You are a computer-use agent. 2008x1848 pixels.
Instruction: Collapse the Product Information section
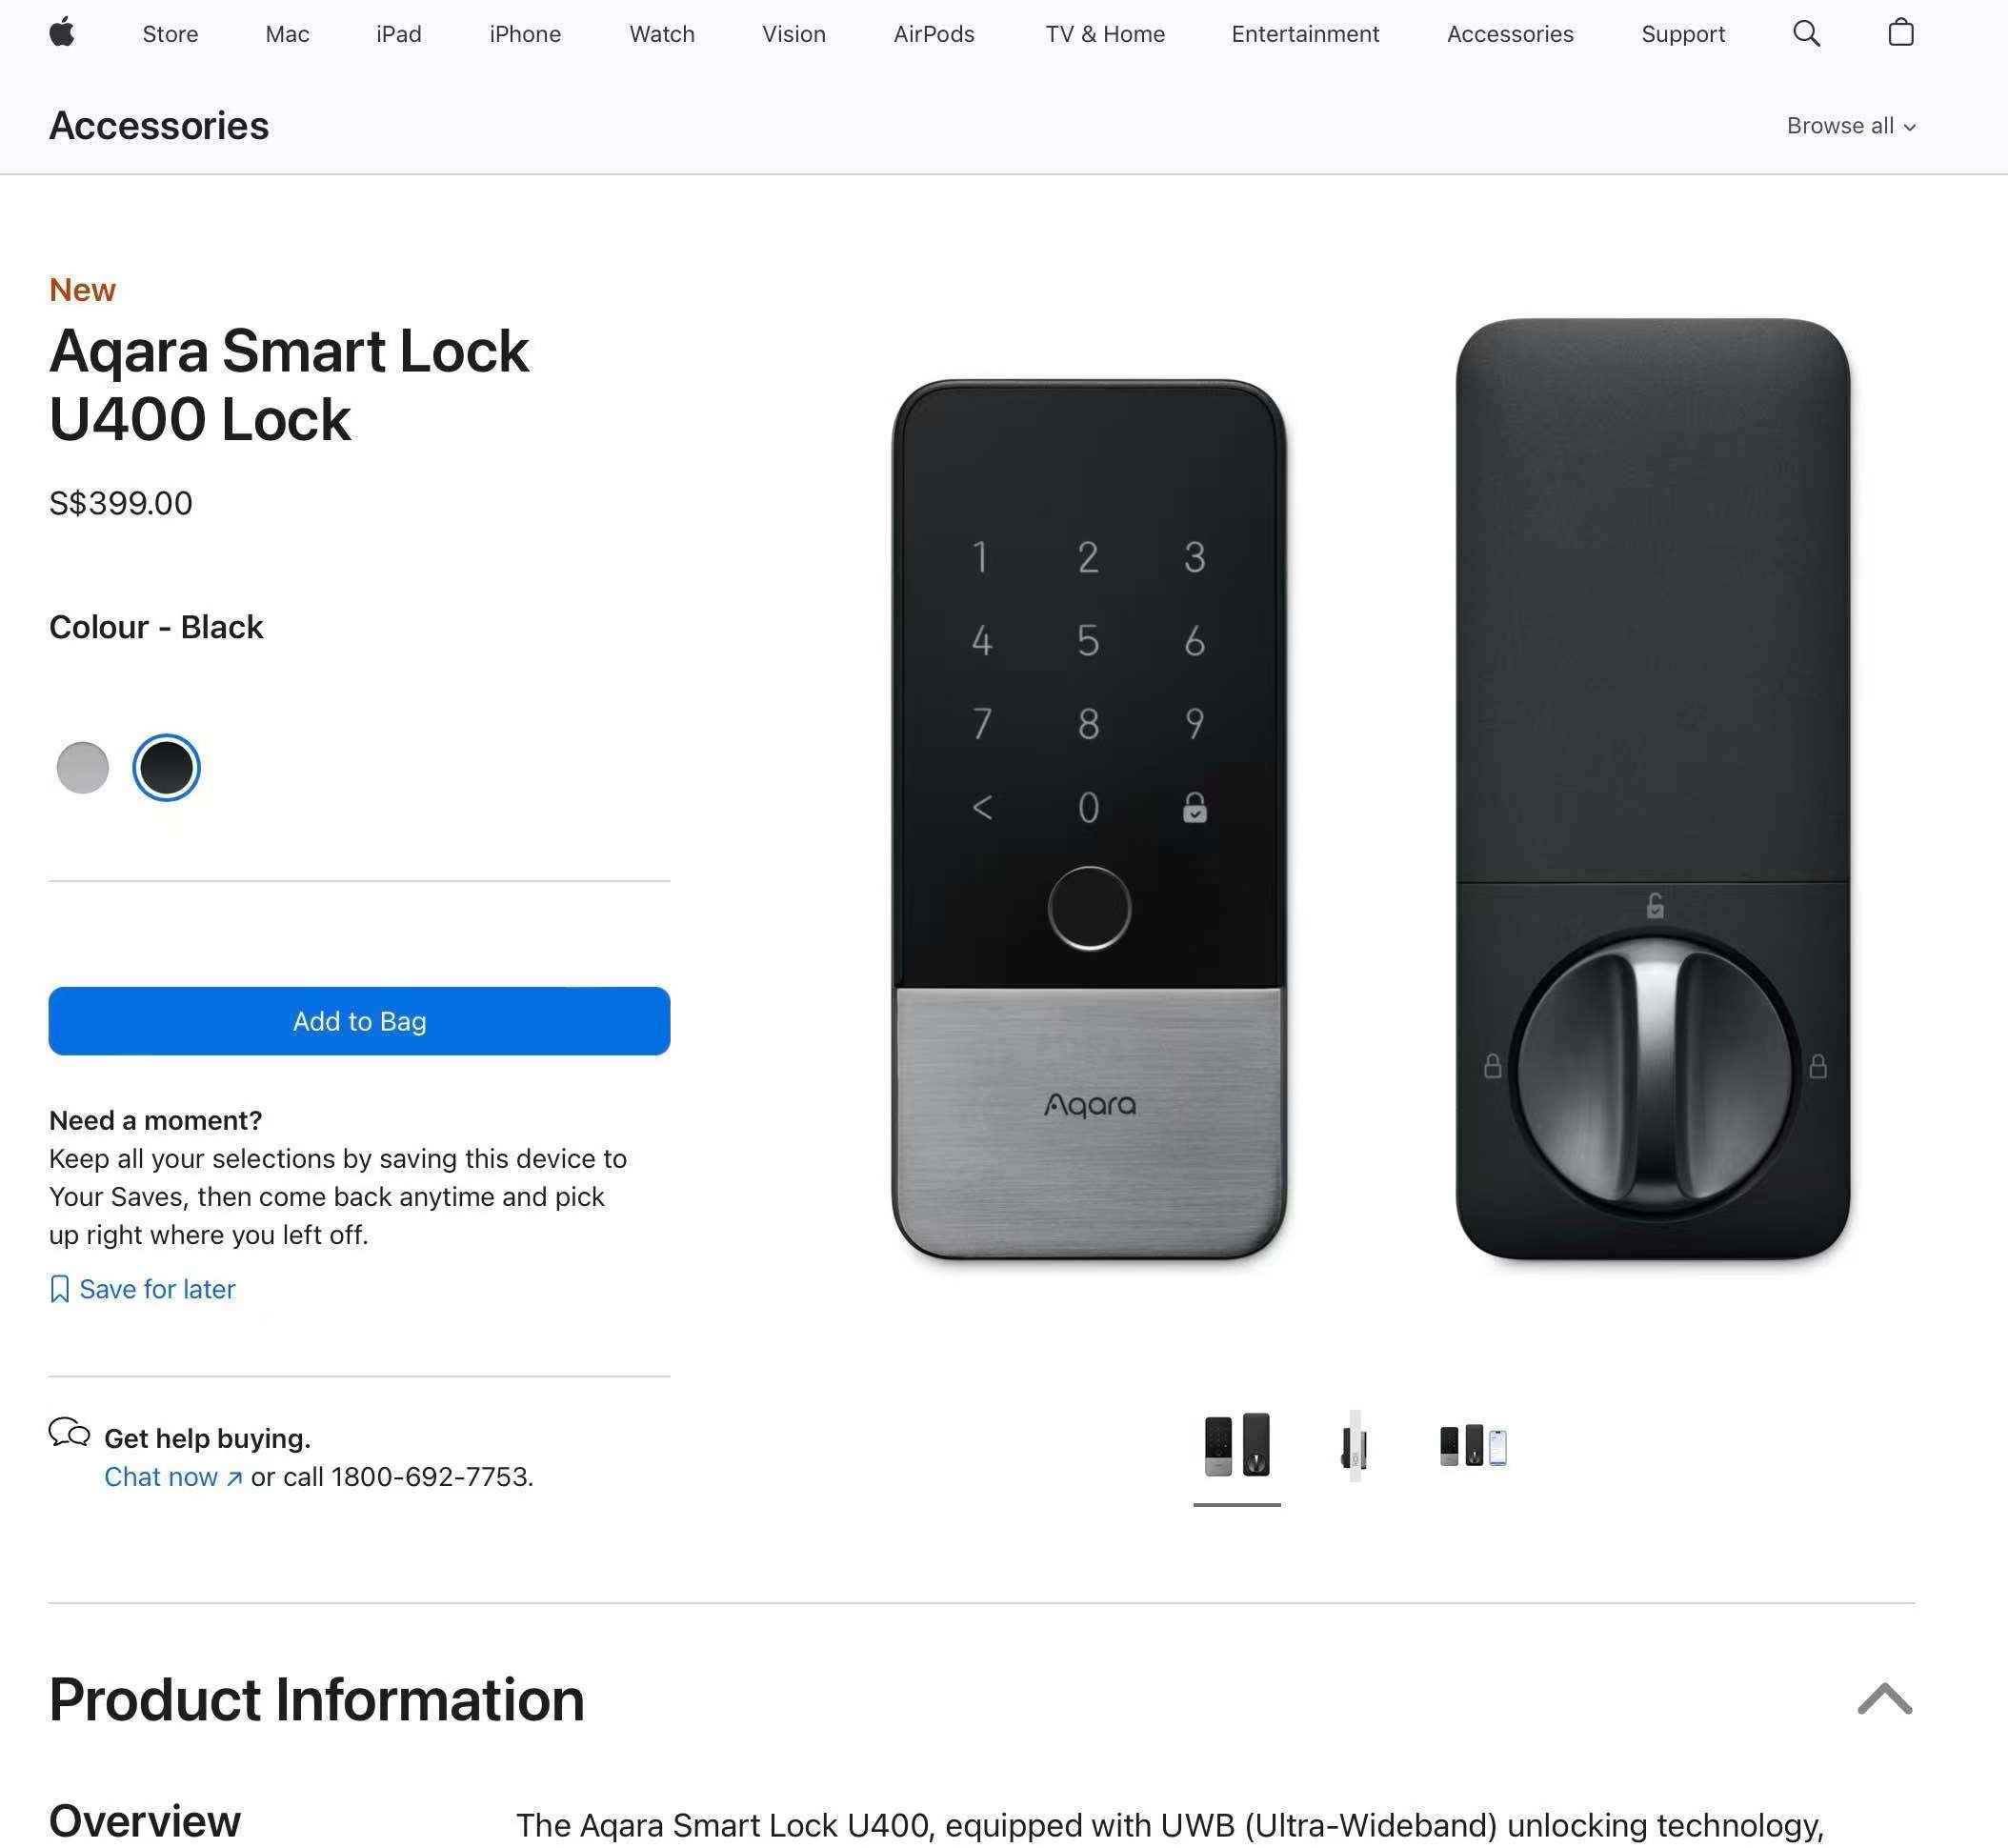pyautogui.click(x=1884, y=1698)
